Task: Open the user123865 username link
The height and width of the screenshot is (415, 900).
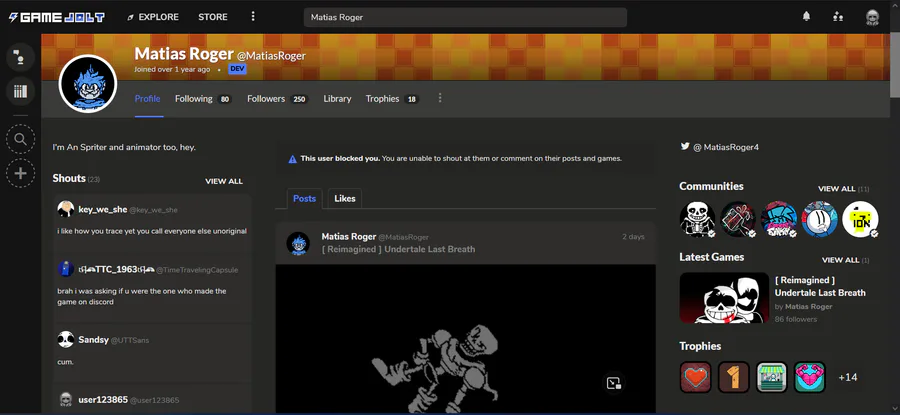Action: coord(103,400)
